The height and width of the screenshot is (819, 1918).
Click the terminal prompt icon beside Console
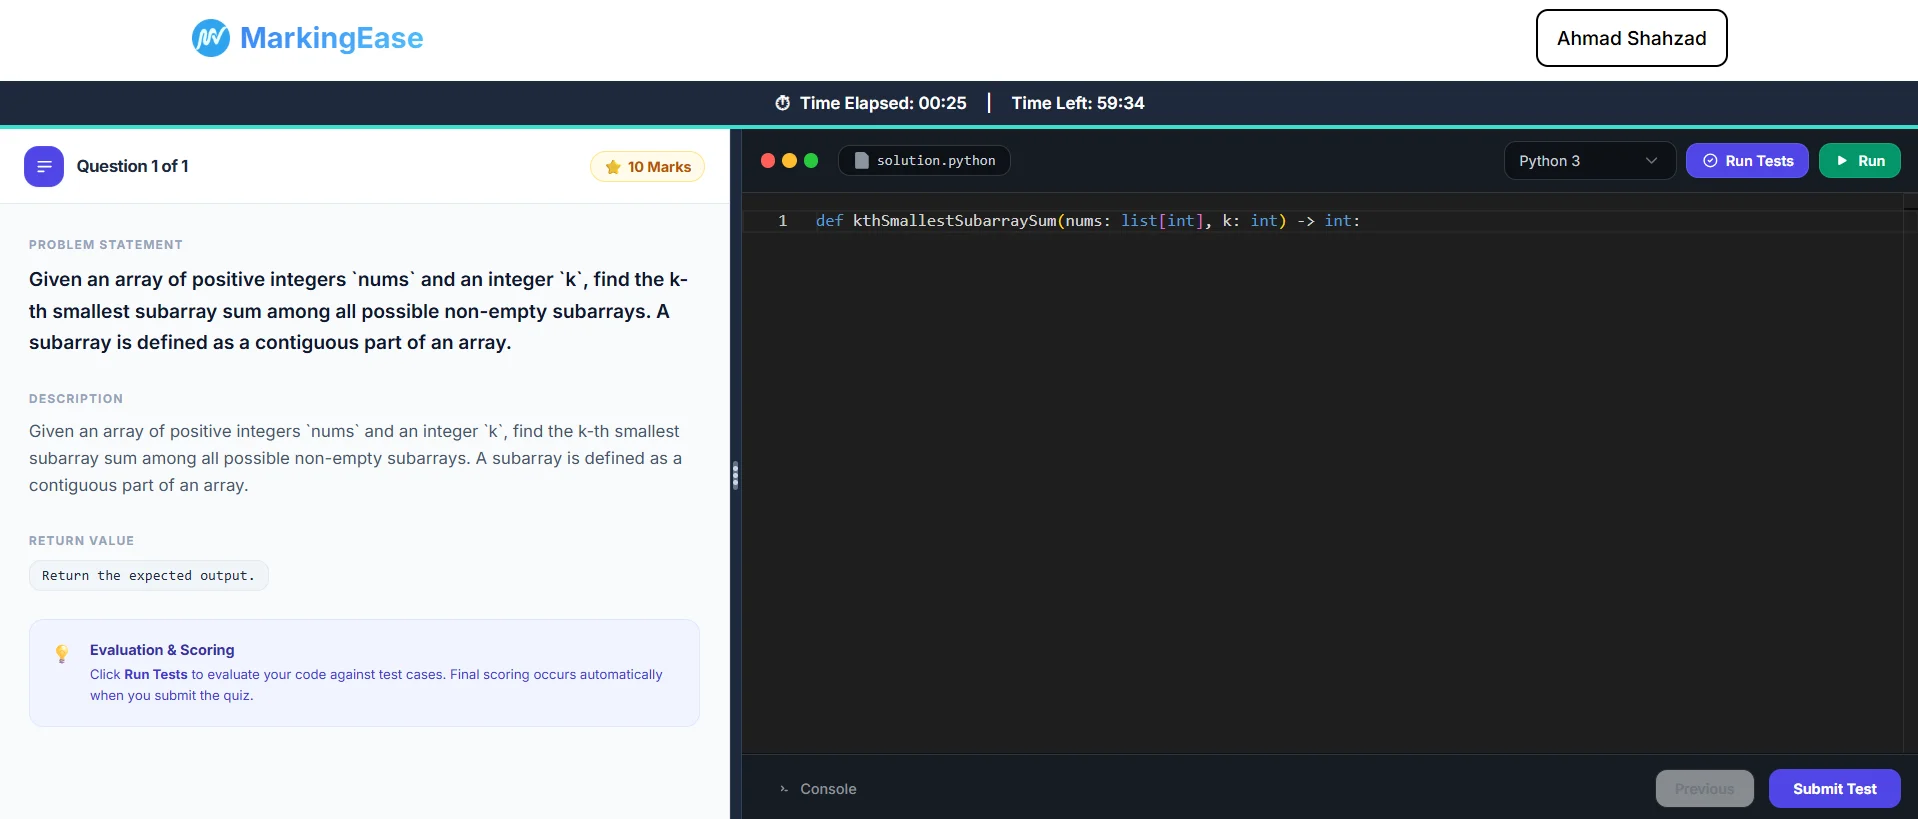click(x=784, y=789)
